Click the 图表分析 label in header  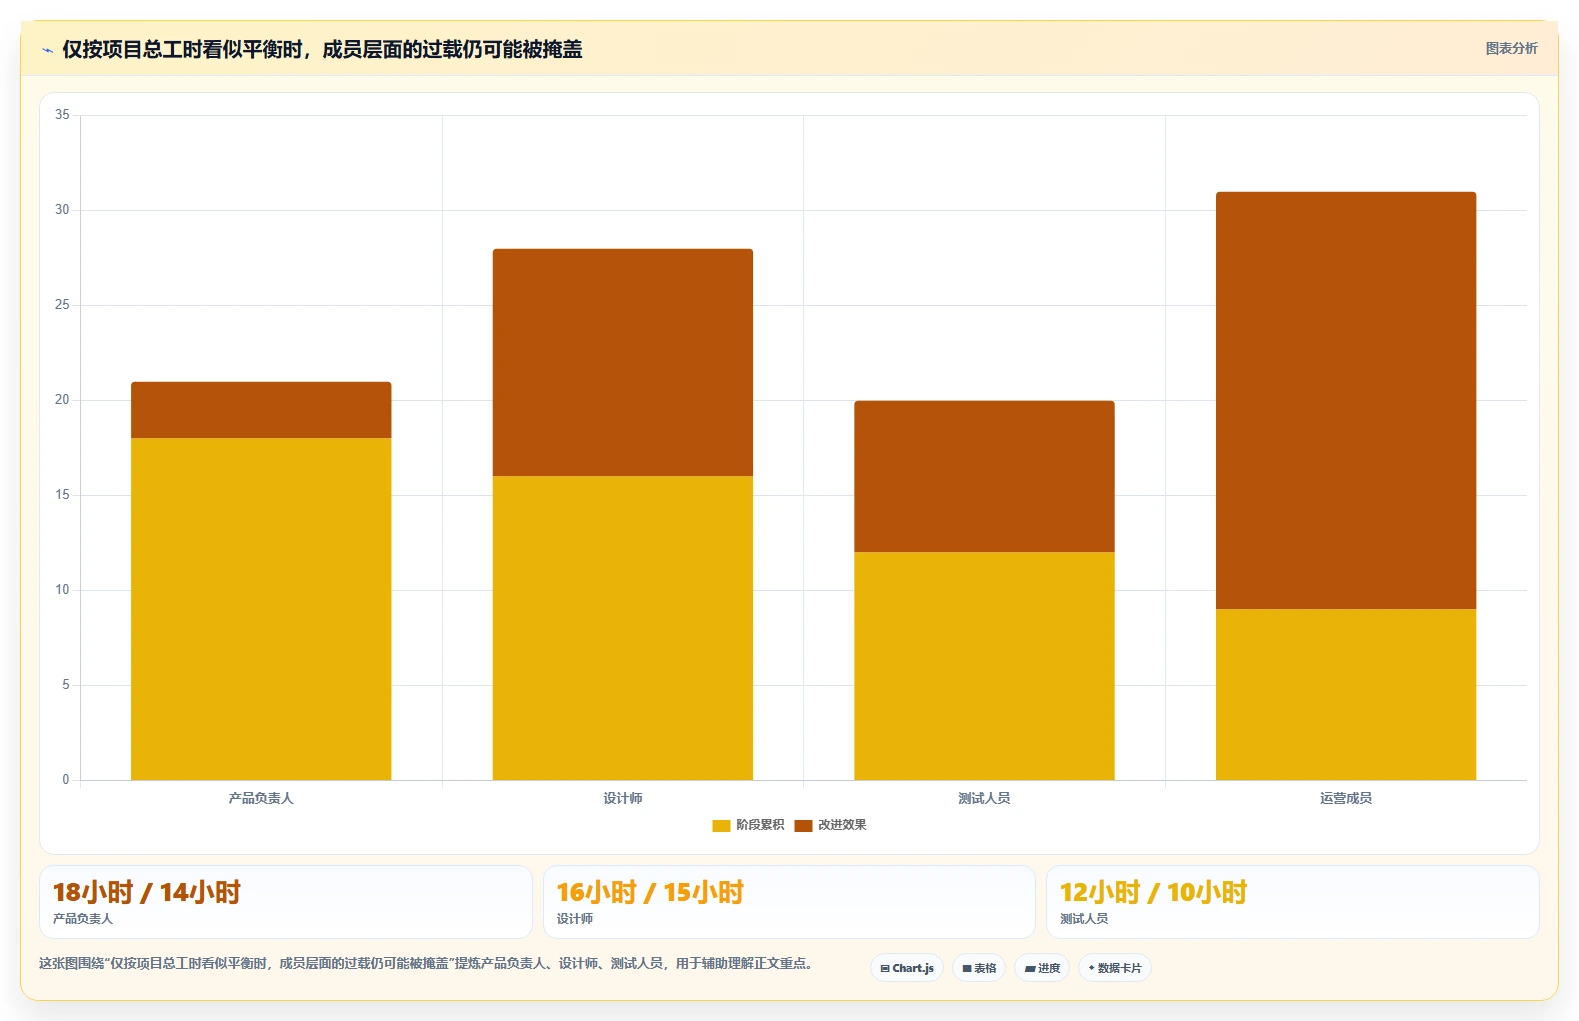pos(1511,48)
